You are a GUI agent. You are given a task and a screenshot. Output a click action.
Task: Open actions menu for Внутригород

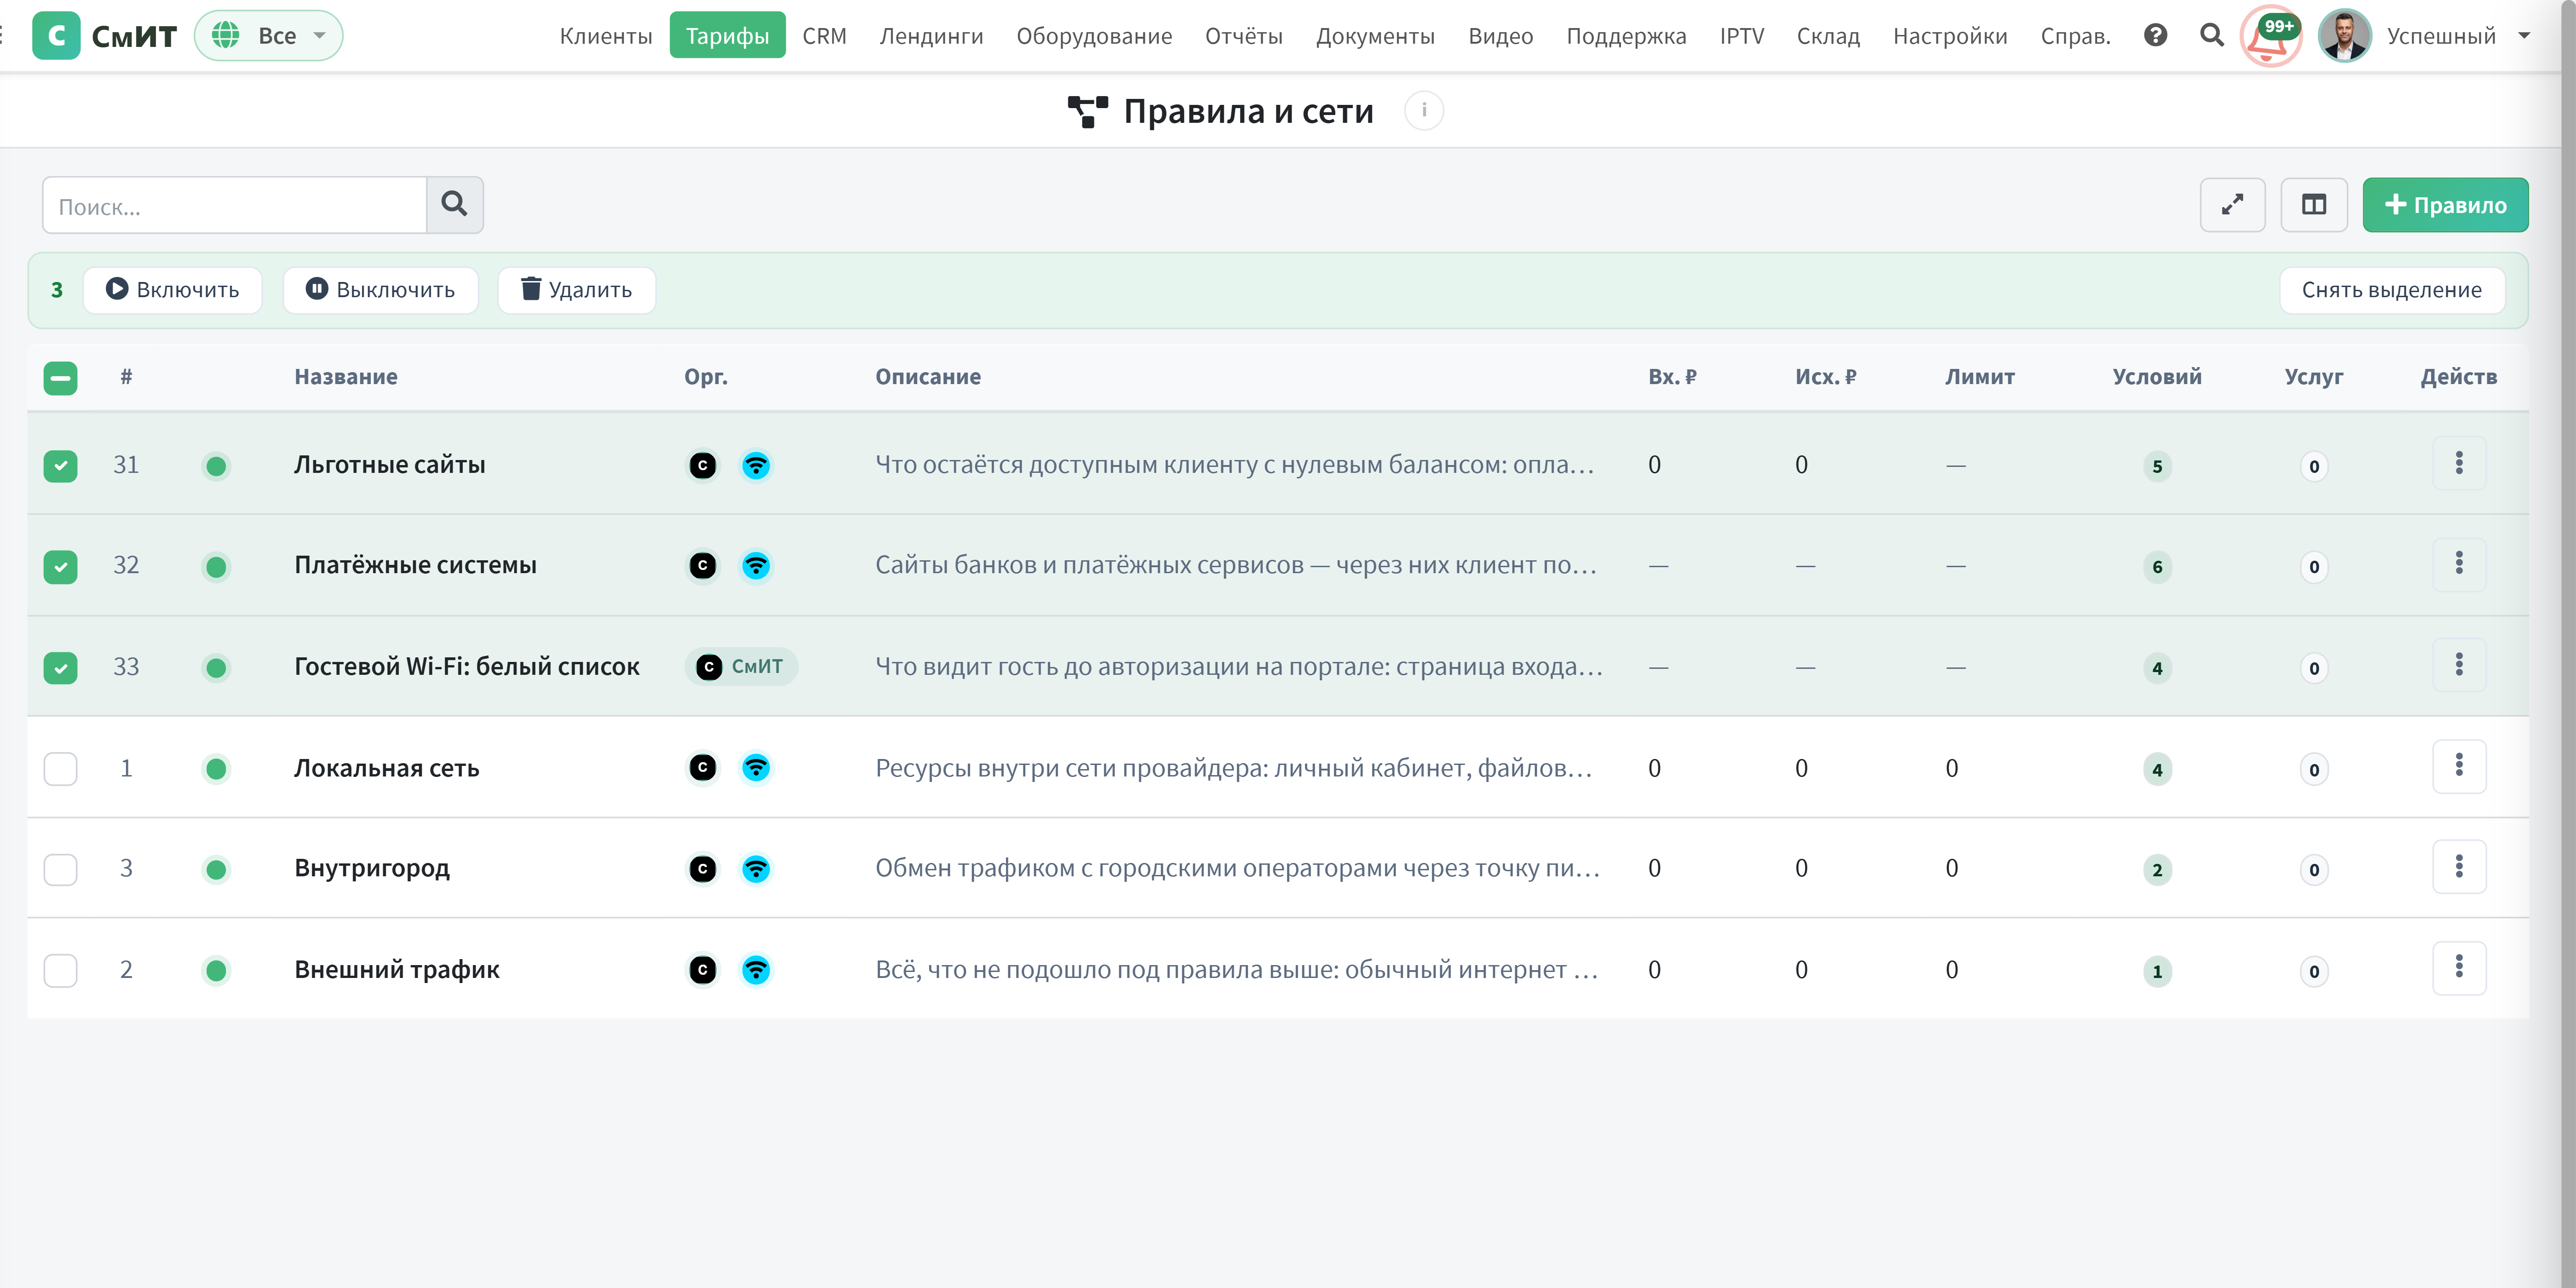(2459, 867)
